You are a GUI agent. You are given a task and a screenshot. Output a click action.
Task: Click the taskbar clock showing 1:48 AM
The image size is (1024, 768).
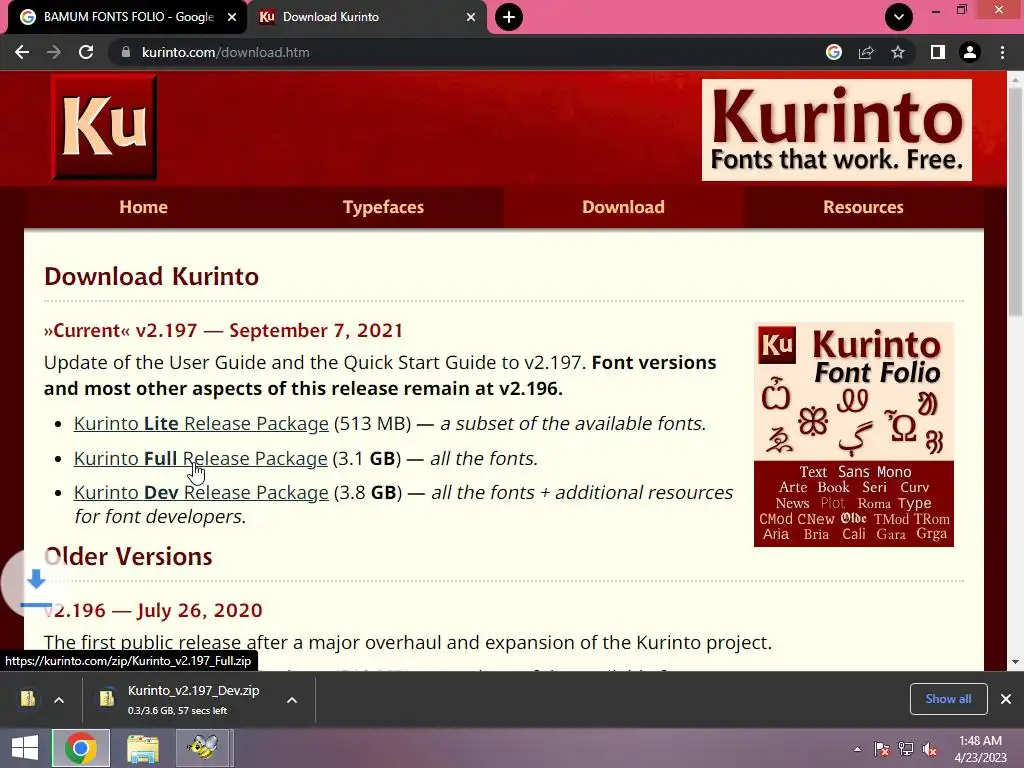(x=981, y=749)
